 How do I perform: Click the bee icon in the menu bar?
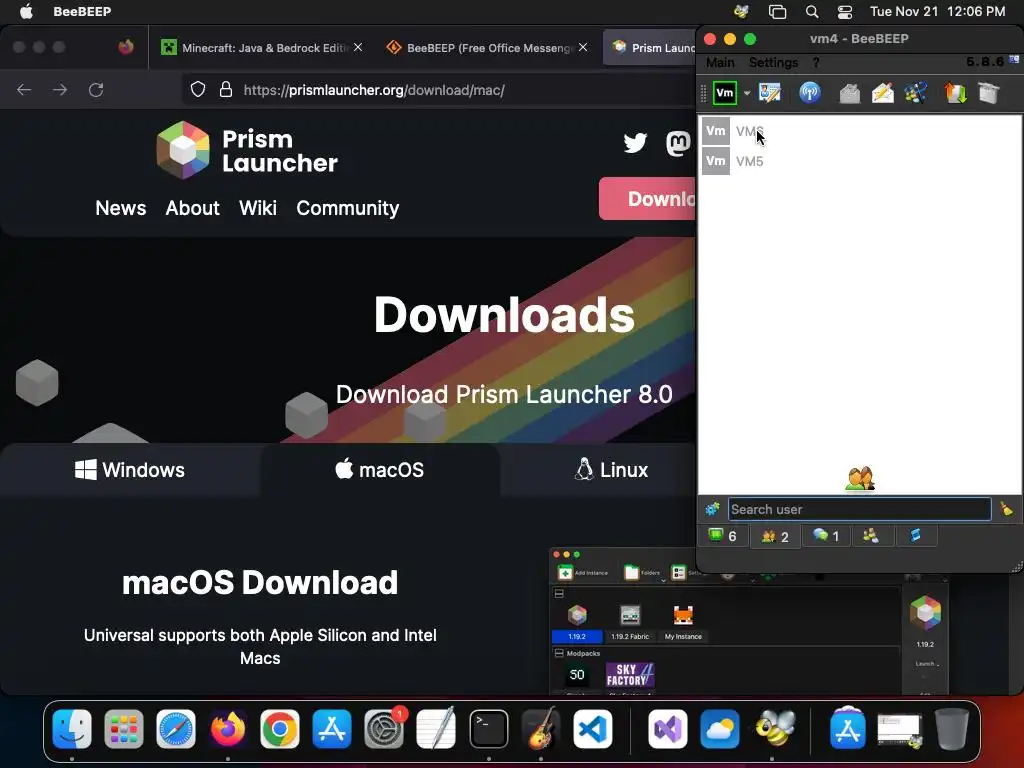pos(741,11)
